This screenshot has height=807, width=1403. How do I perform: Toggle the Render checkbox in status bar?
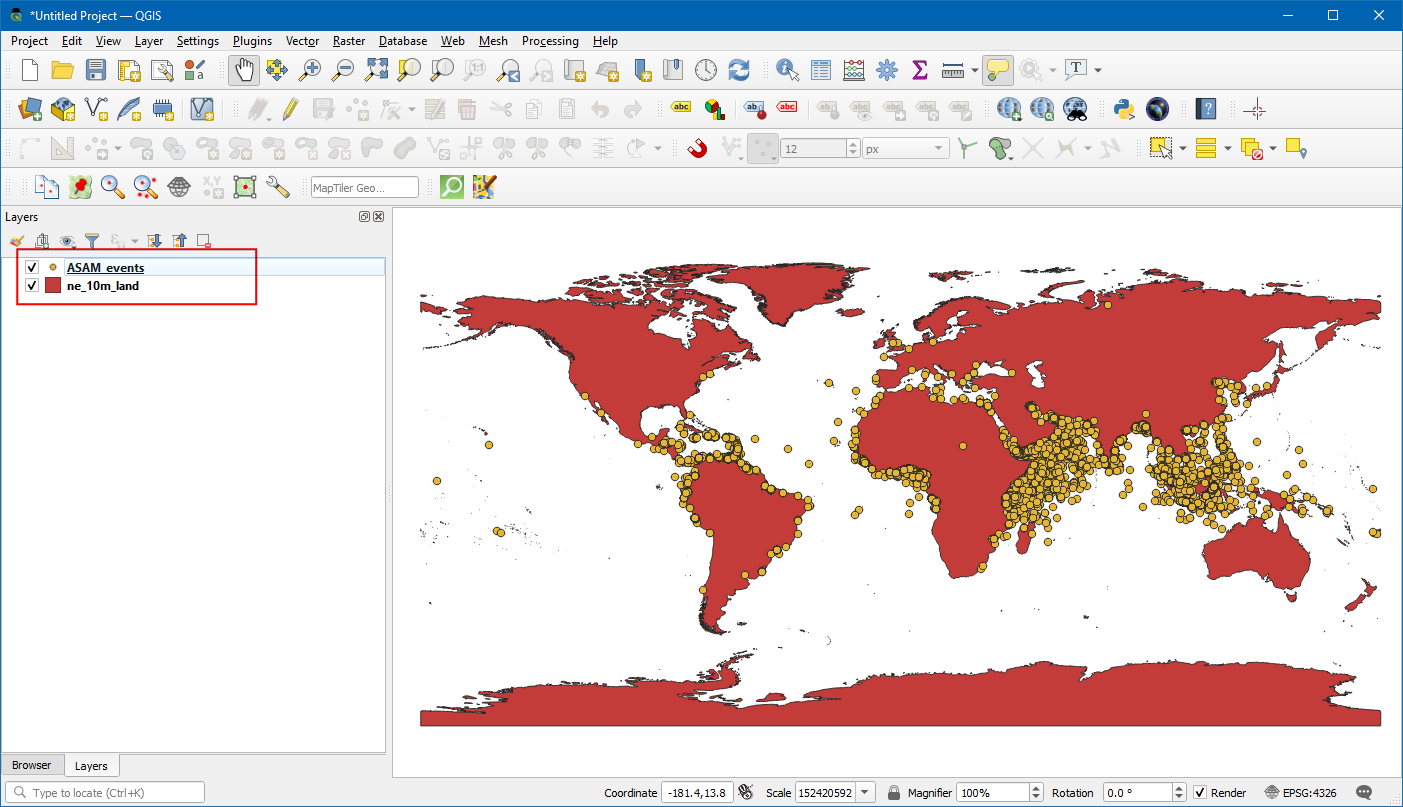click(x=1200, y=793)
